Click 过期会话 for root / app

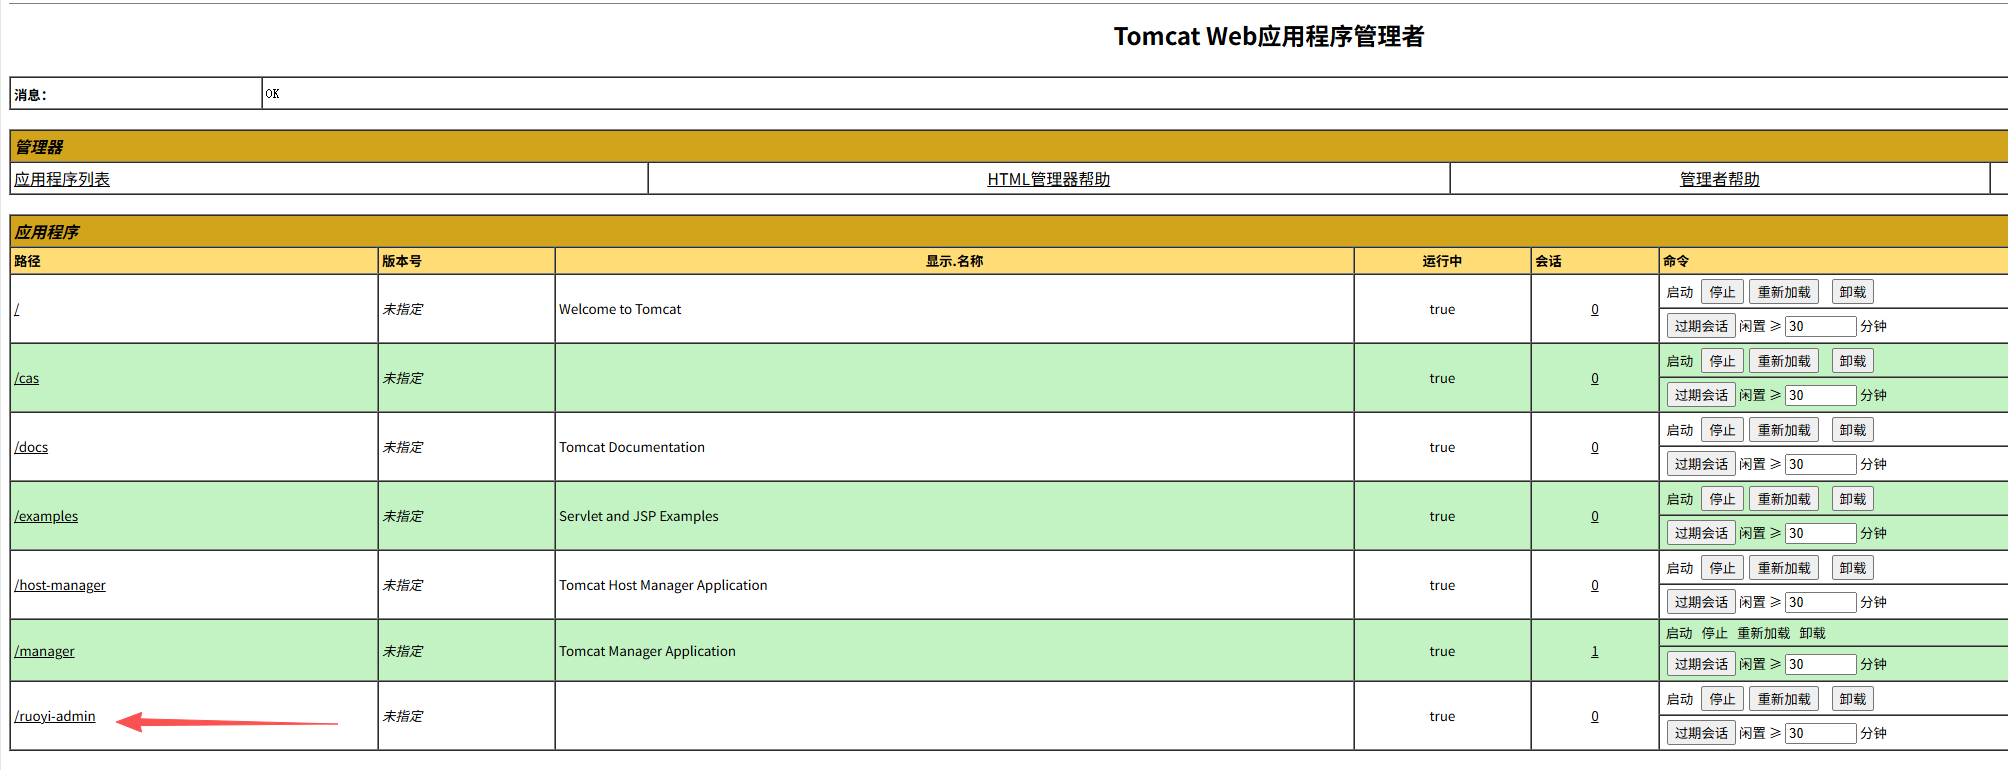[x=1701, y=326]
